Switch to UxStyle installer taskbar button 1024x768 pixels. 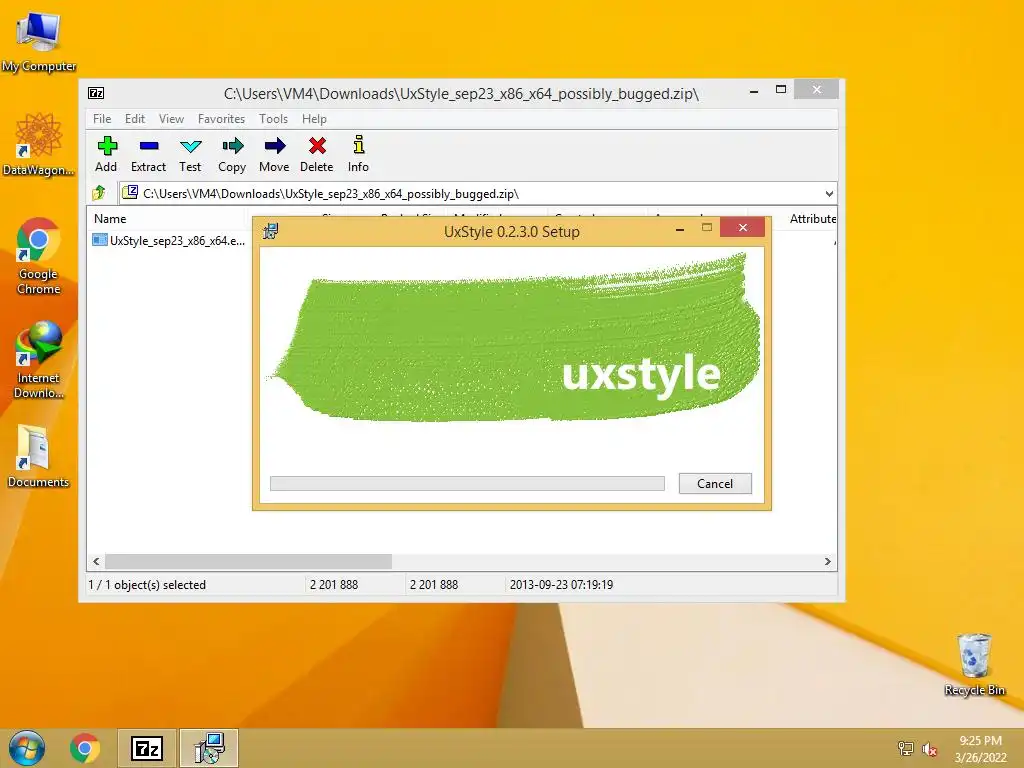[209, 748]
